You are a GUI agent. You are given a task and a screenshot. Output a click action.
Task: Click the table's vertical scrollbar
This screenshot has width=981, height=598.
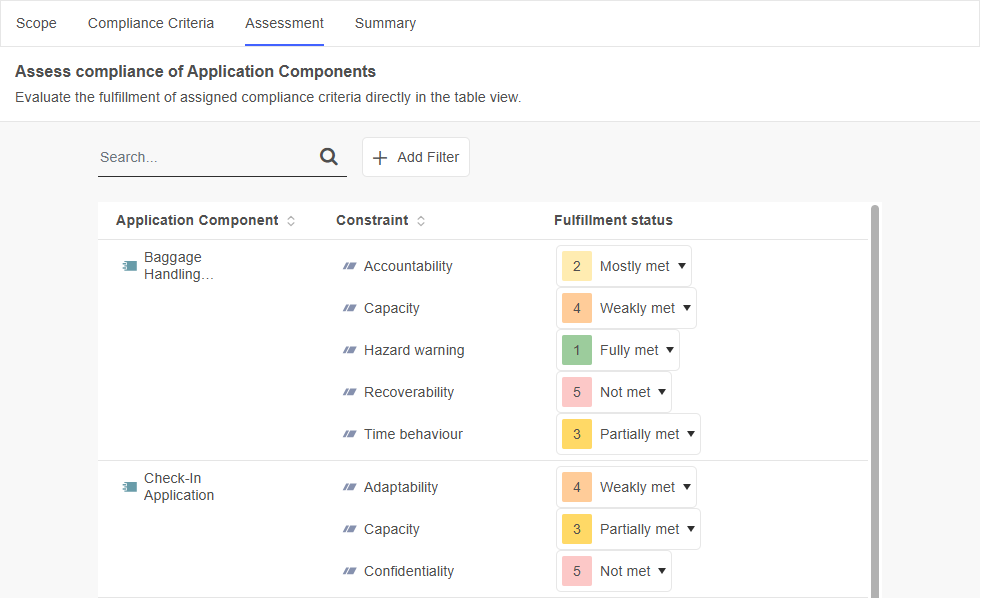[875, 401]
